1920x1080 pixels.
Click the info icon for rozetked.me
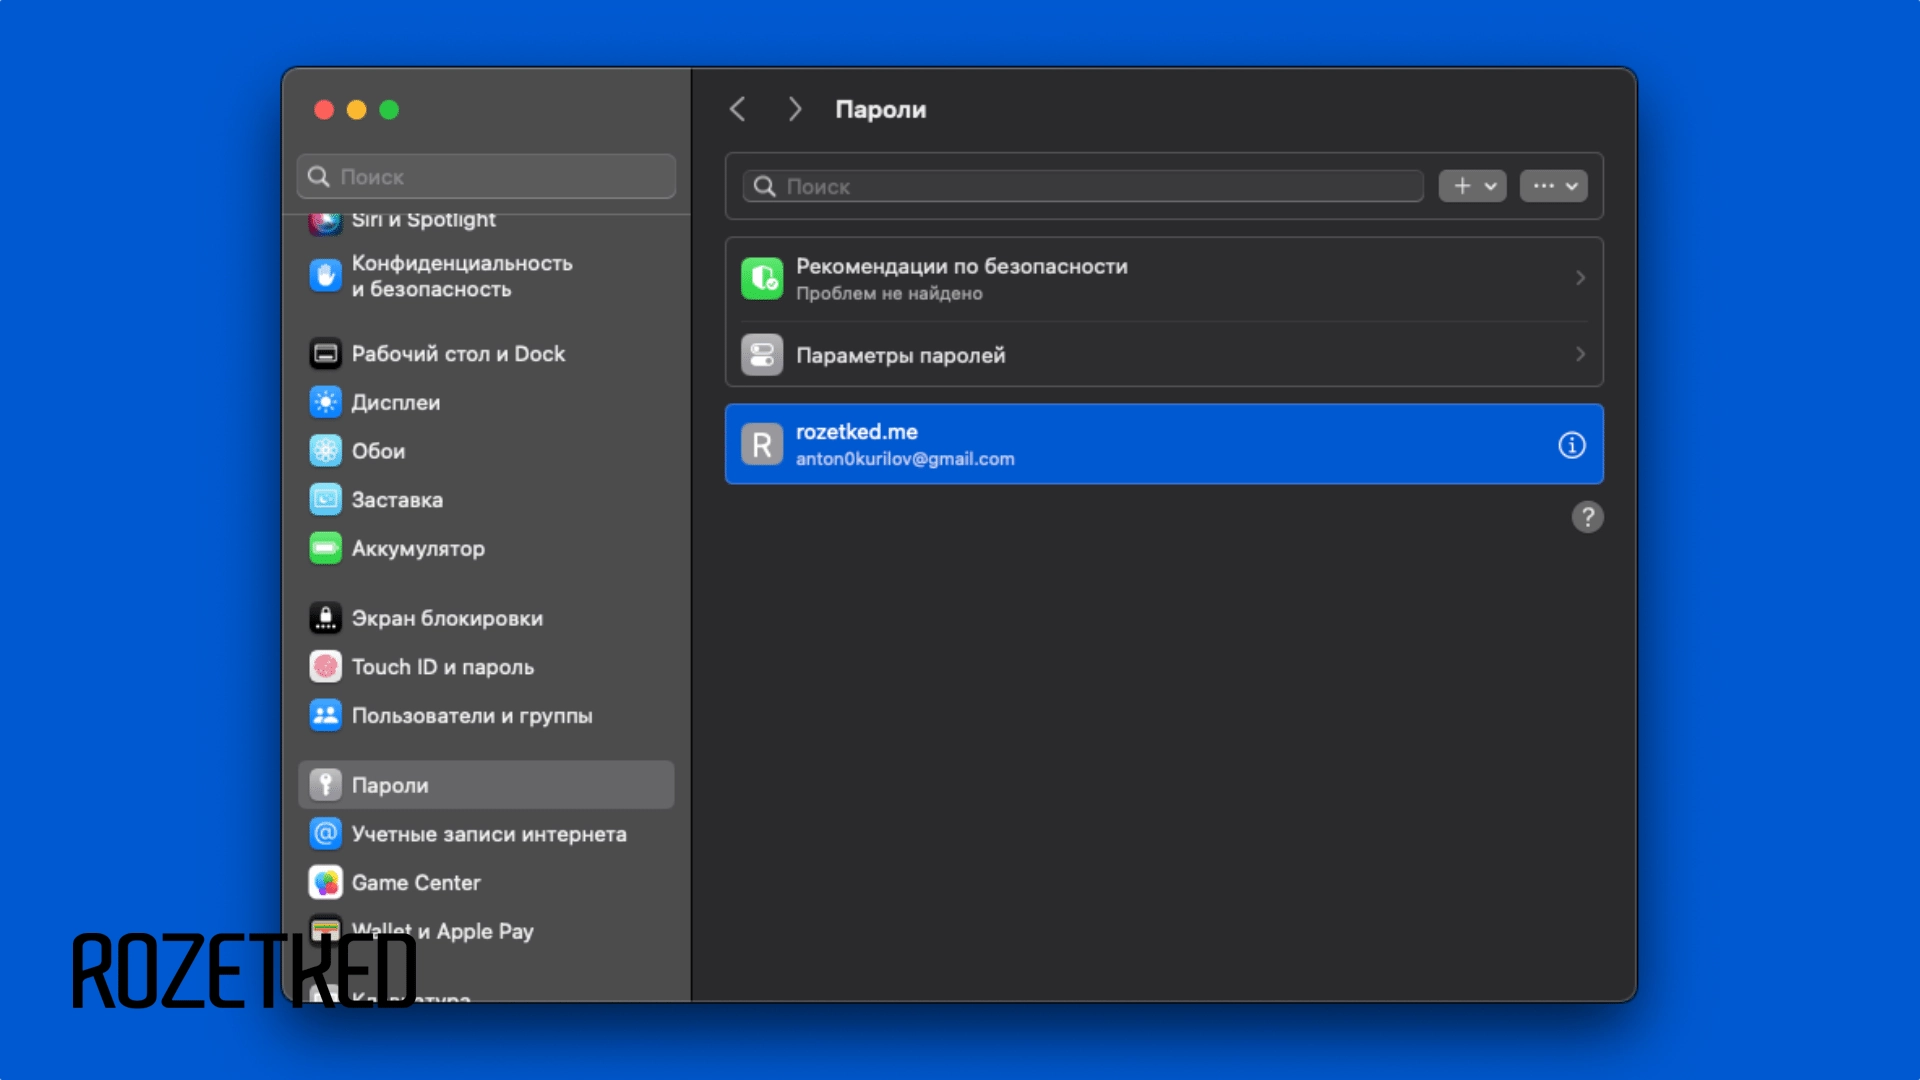[x=1571, y=445]
